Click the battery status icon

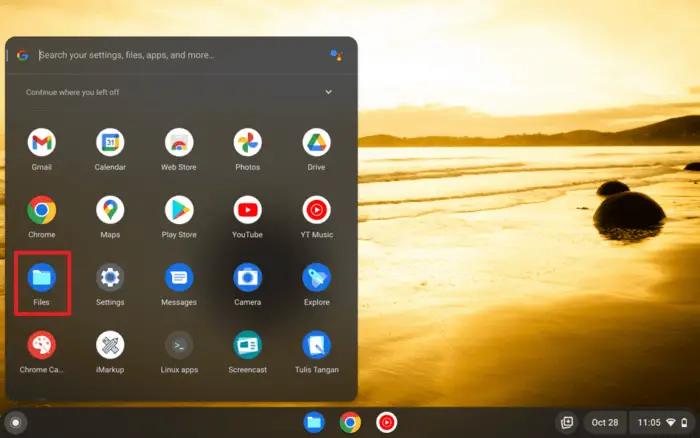pos(684,422)
